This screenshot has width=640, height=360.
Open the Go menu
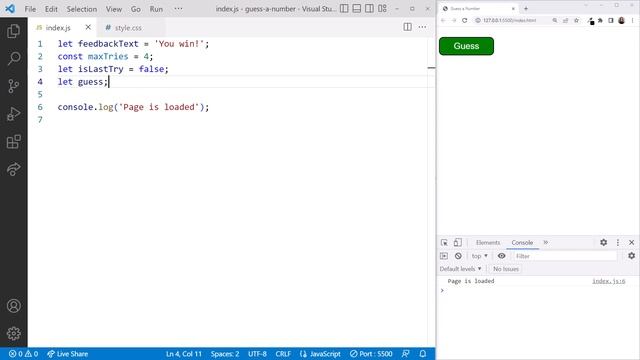coord(136,9)
